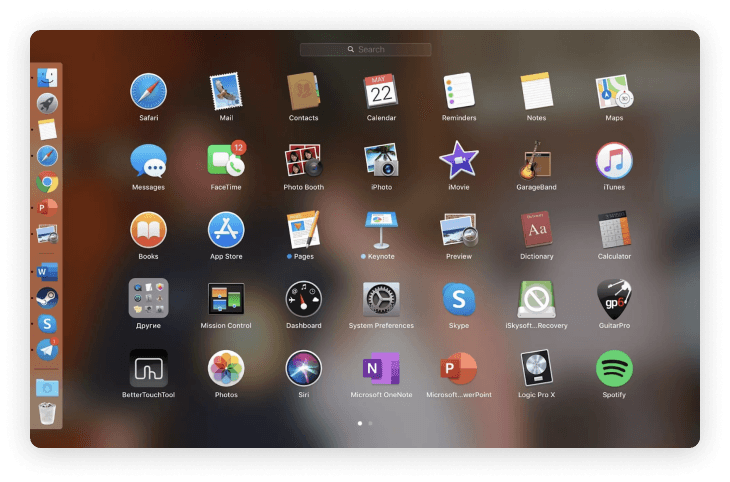Launch Google Chrome from the Dock
This screenshot has height=482, width=730.
[x=47, y=182]
